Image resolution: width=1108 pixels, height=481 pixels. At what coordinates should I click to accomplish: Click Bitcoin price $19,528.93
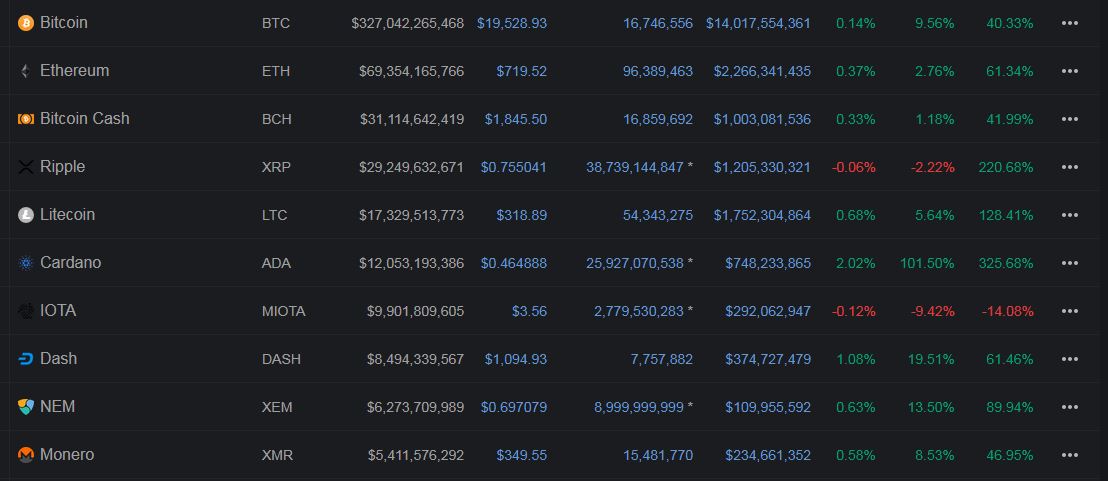(x=512, y=23)
